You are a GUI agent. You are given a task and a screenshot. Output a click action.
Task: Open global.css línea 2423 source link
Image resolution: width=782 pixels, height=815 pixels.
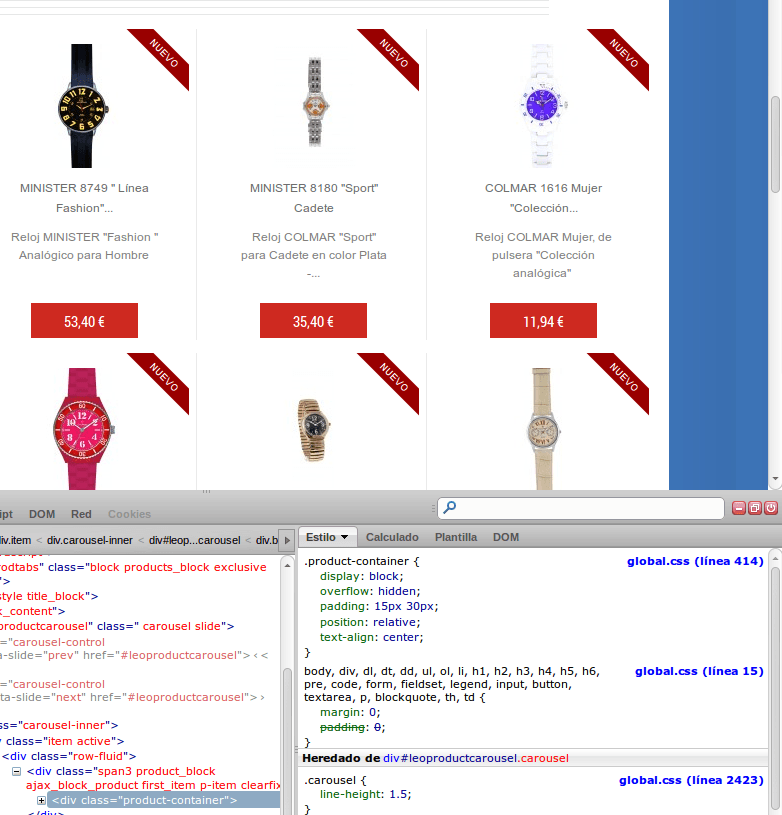click(x=691, y=780)
